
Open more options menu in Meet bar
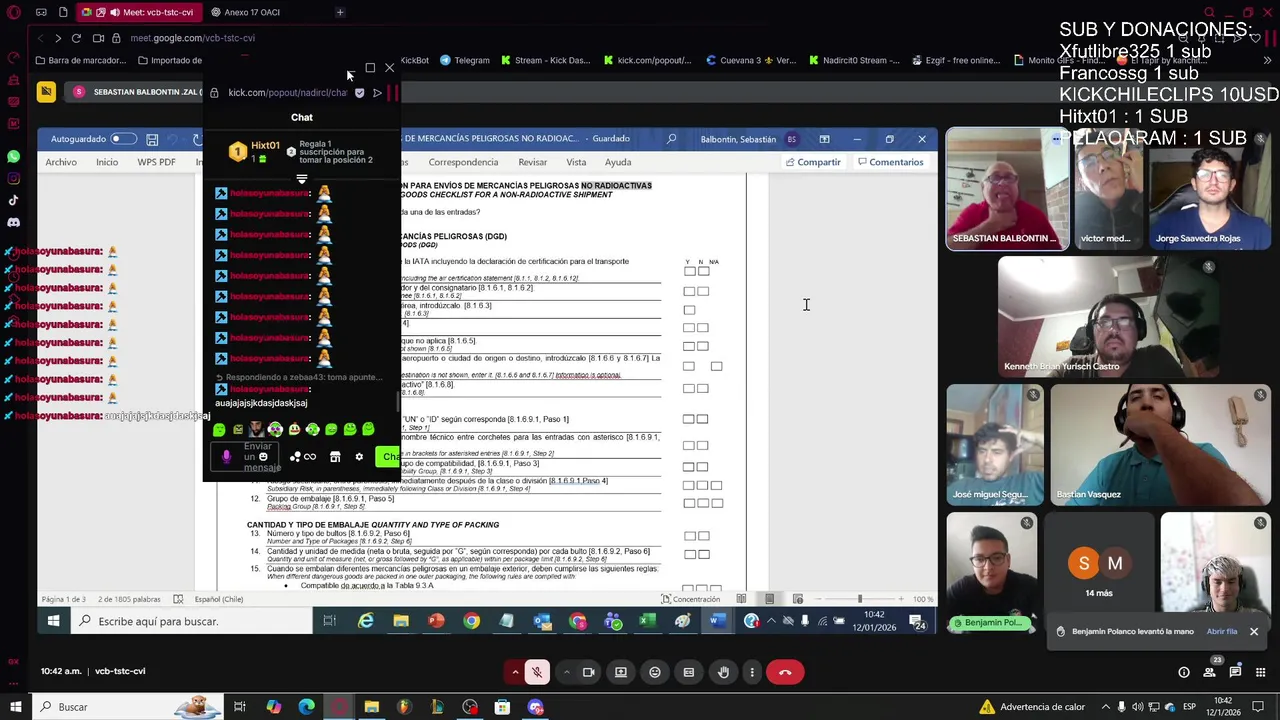click(752, 672)
